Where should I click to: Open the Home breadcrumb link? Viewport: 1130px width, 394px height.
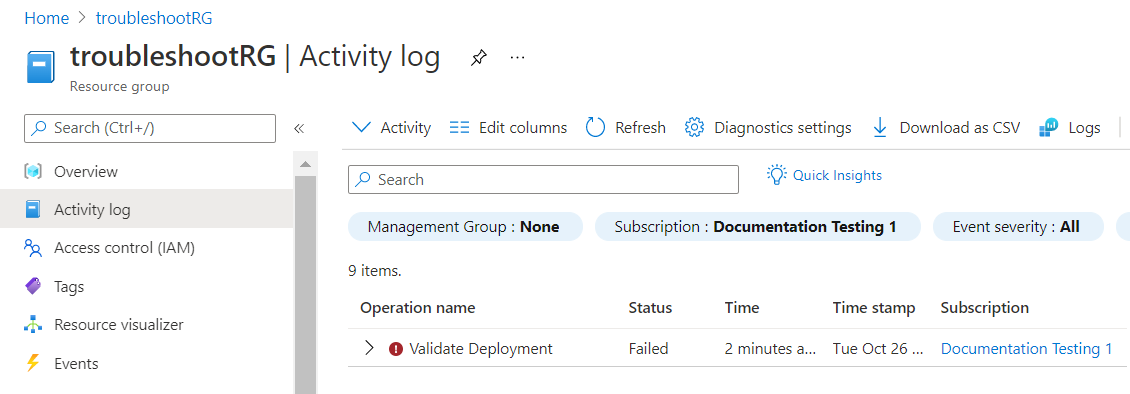click(47, 18)
